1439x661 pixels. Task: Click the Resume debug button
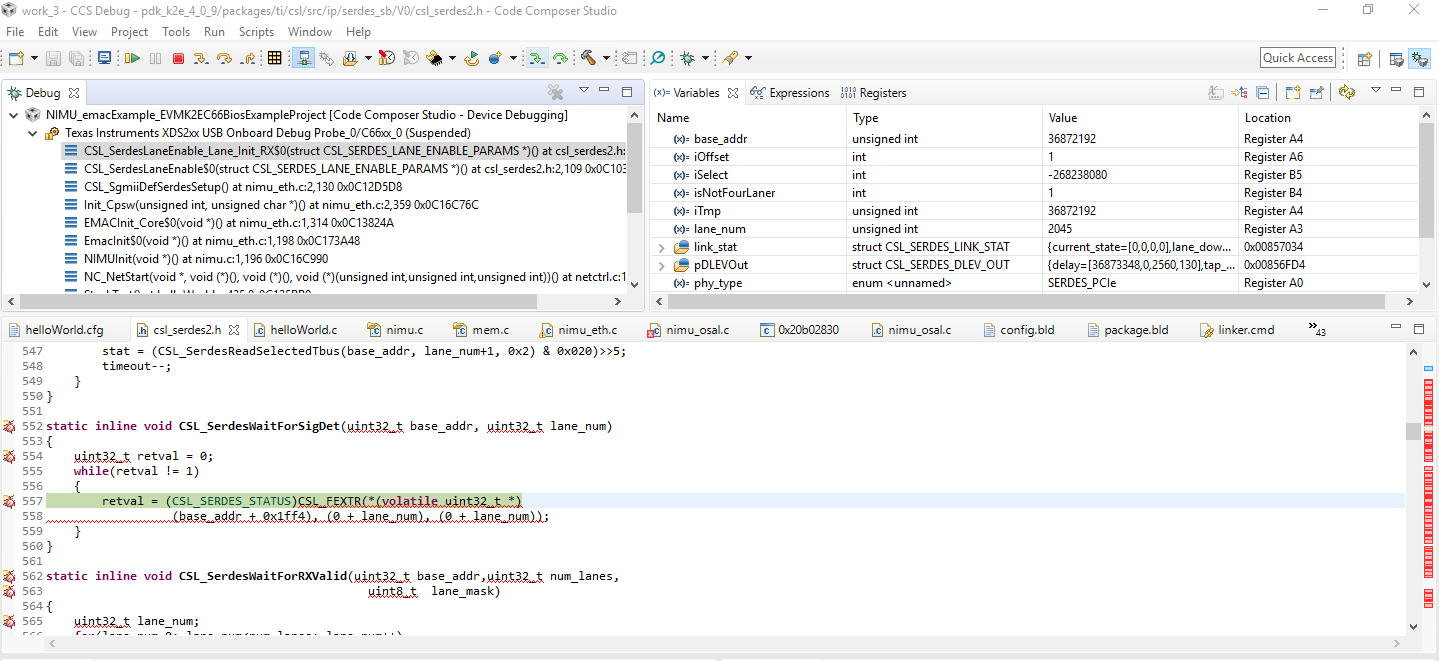(132, 59)
